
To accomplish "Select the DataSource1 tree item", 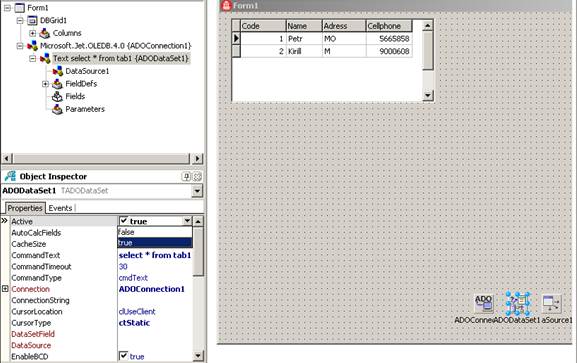I will pos(87,71).
